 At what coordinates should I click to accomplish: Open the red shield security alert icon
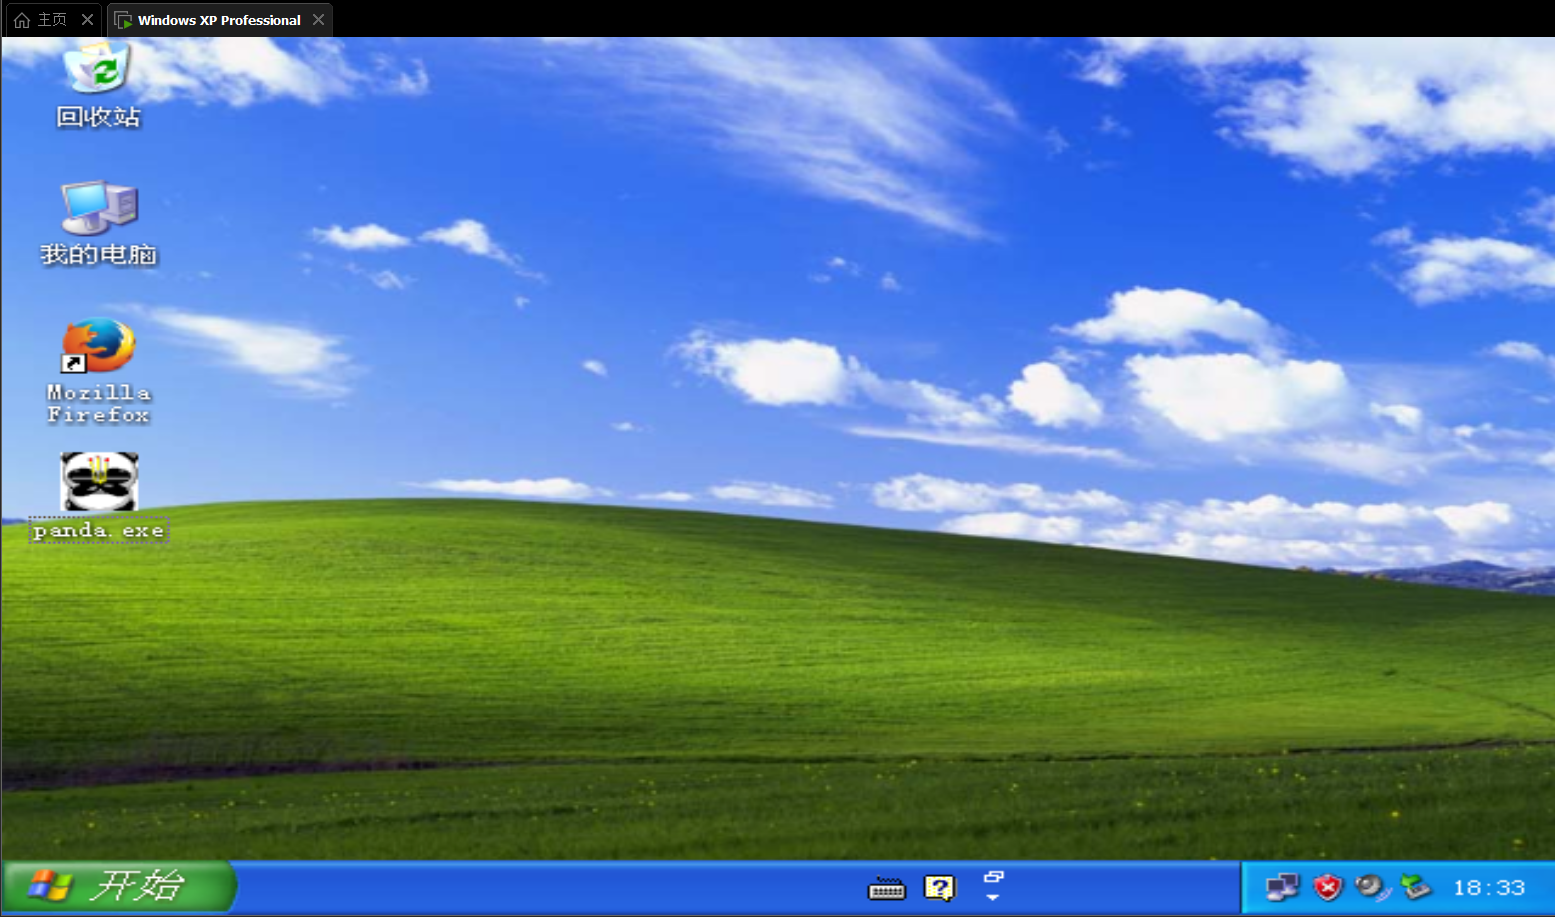point(1327,887)
